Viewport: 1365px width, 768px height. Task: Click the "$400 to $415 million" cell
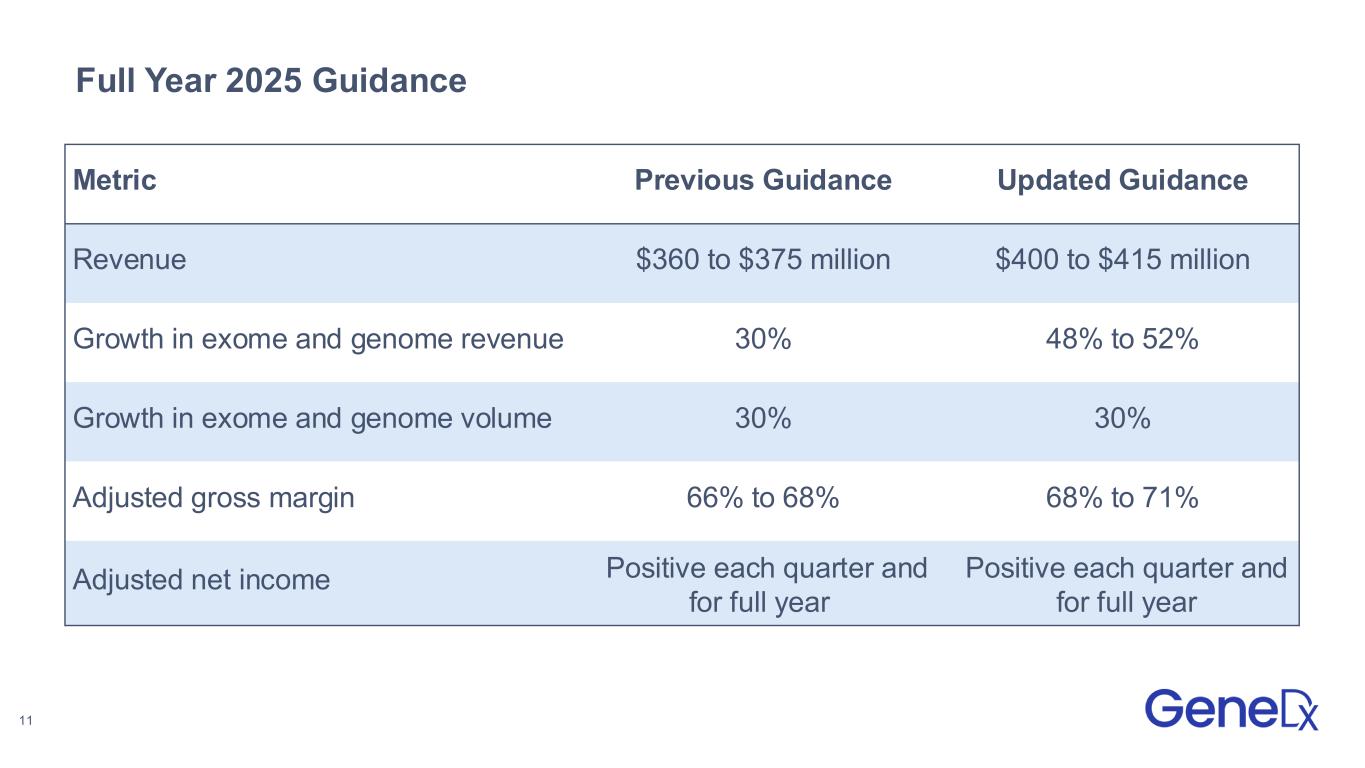[1122, 260]
